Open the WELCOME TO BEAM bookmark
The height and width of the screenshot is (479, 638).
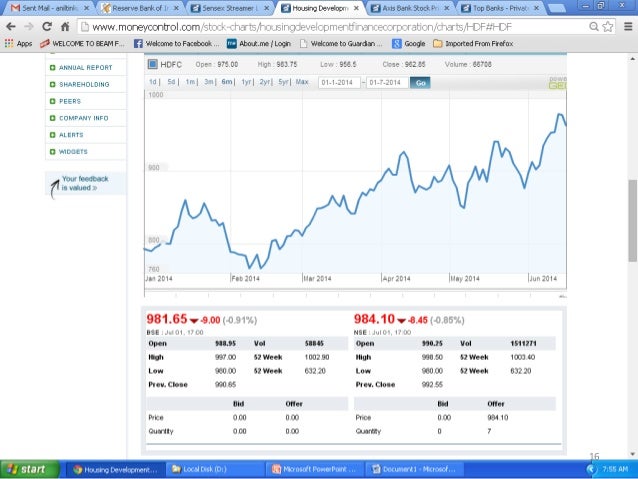83,44
